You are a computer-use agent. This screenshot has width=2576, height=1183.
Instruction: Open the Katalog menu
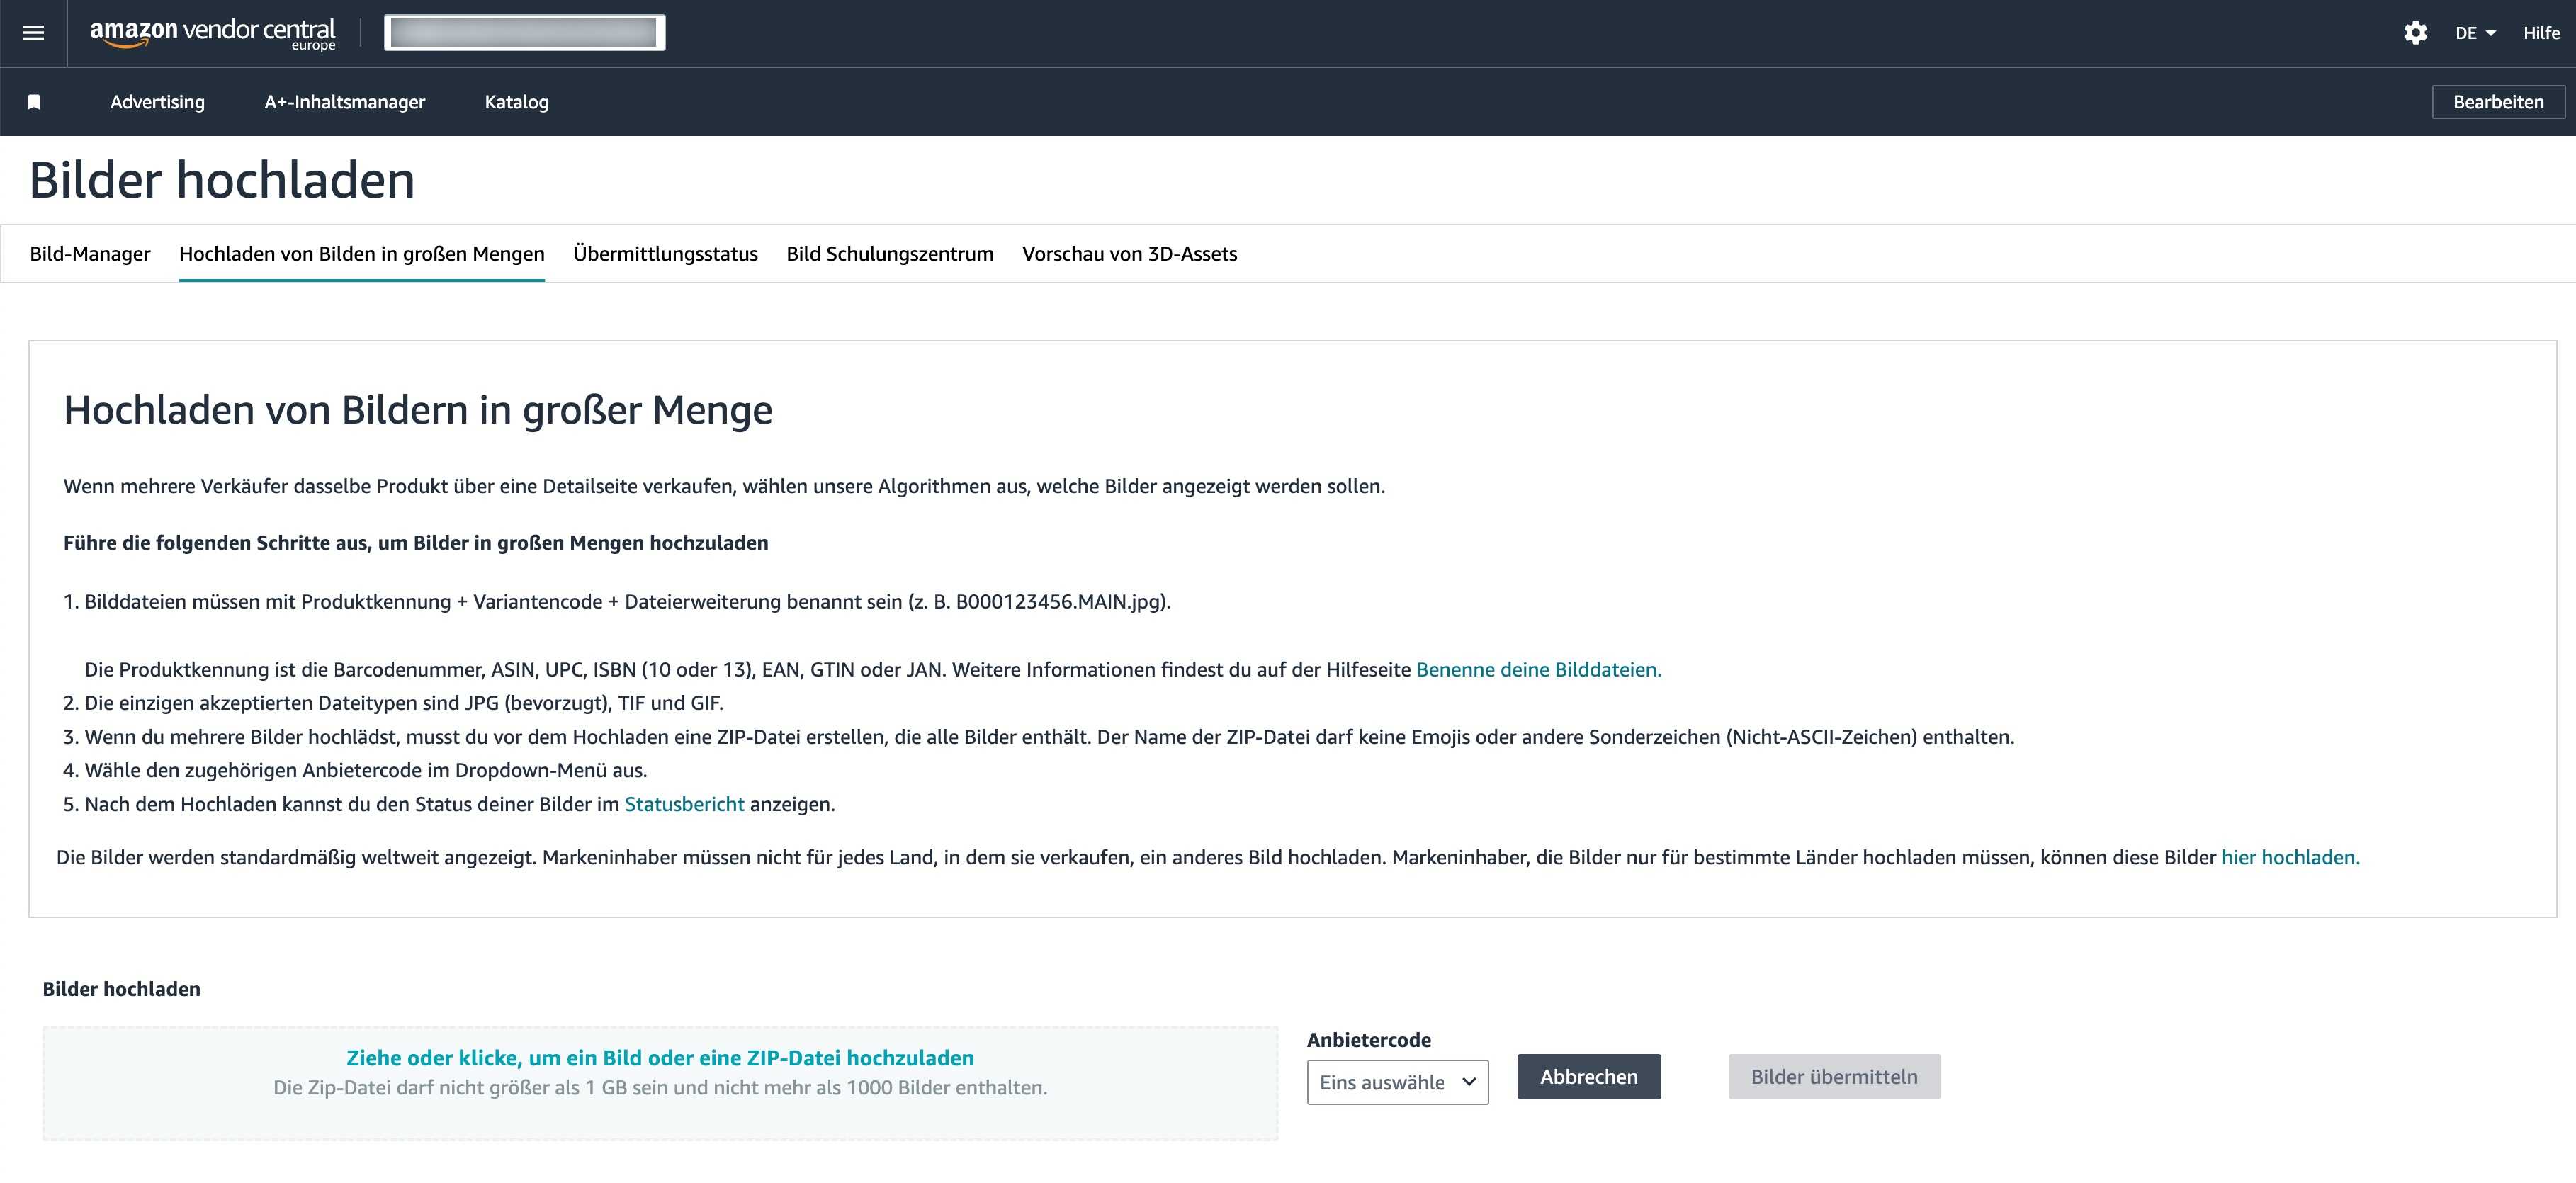pos(516,102)
